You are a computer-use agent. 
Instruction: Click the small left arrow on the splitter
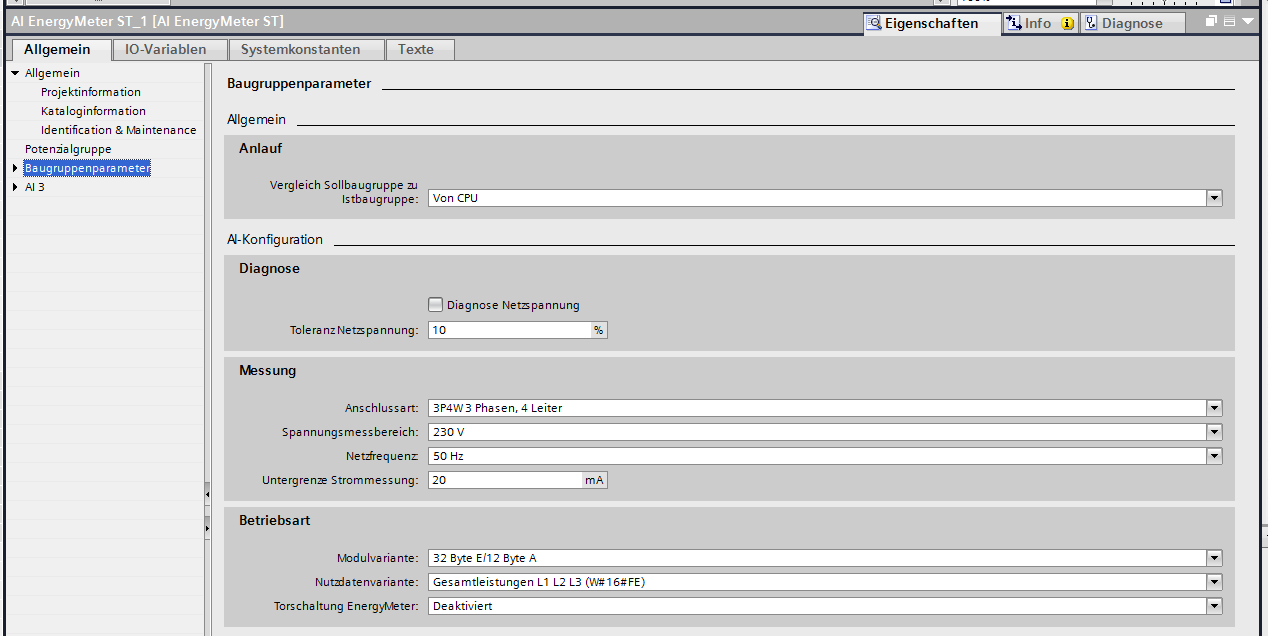pyautogui.click(x=207, y=494)
